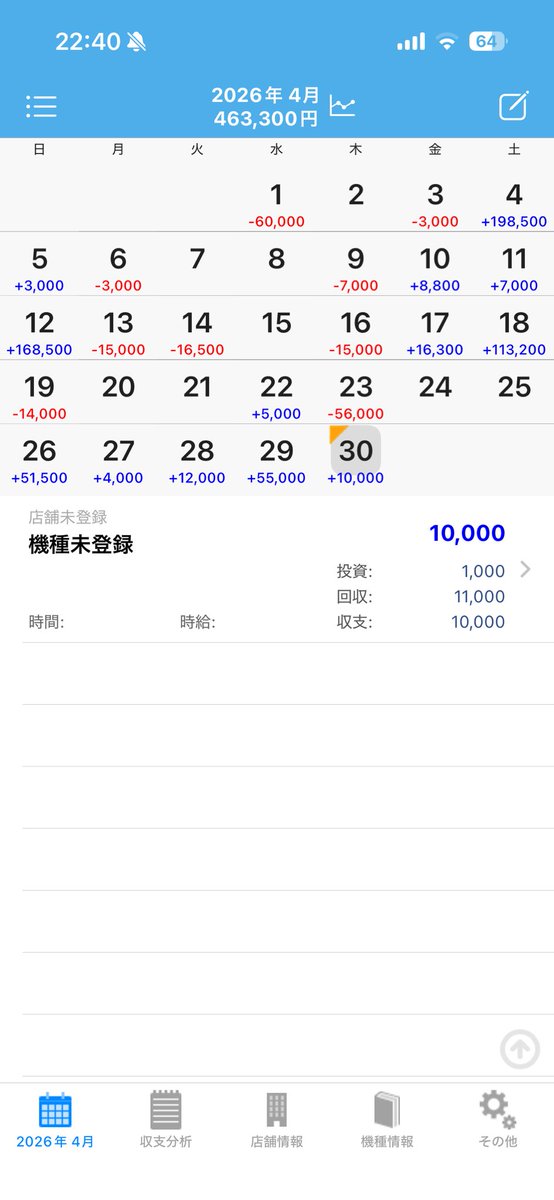The height and width of the screenshot is (1200, 554).
Task: Switch to the 収支分析 tab
Action: coord(166,1121)
